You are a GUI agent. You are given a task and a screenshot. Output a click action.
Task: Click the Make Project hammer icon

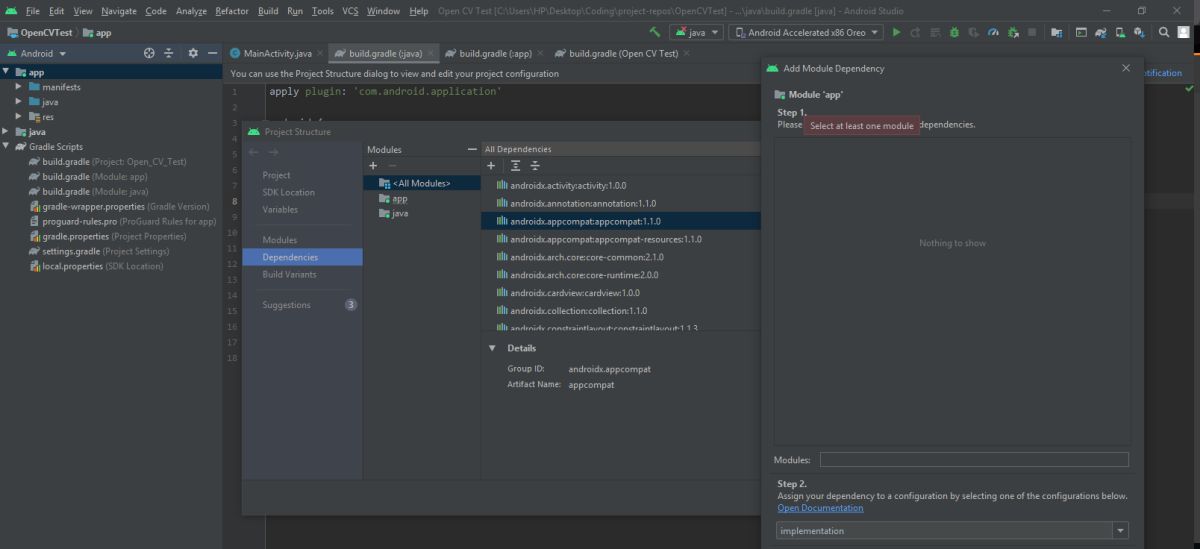654,32
